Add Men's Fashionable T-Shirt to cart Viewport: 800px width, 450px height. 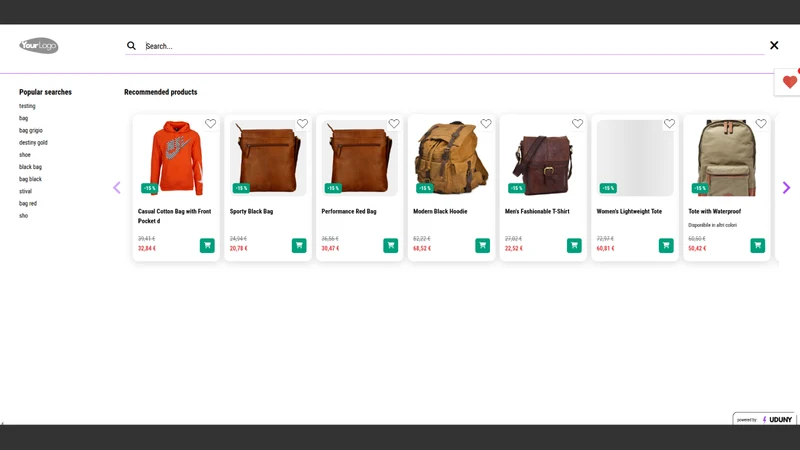(x=574, y=245)
